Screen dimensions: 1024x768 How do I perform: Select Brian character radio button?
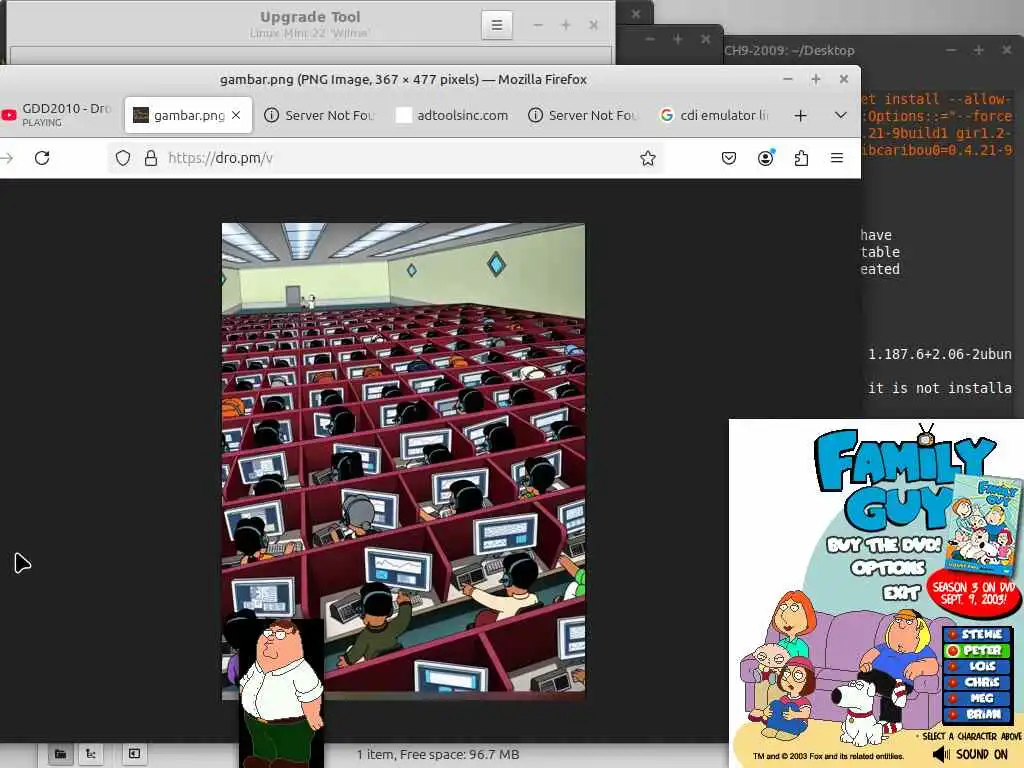coord(953,714)
